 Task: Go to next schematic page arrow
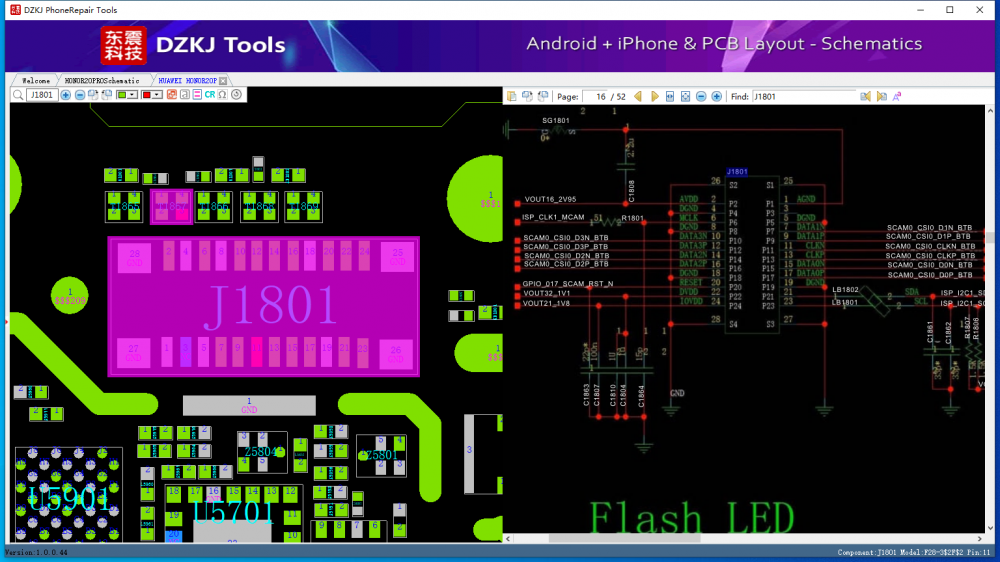[x=654, y=96]
